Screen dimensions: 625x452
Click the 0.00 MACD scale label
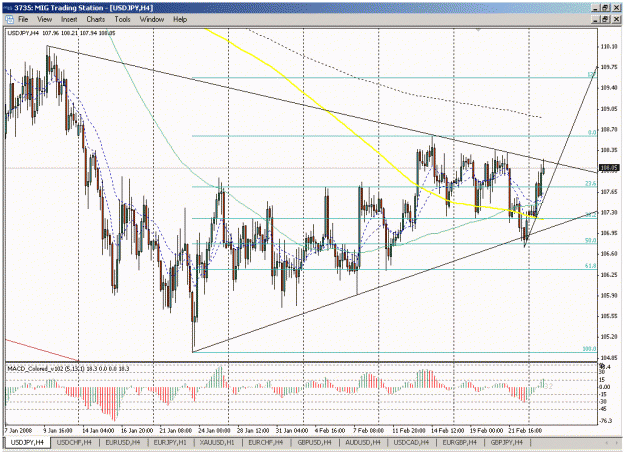(x=605, y=387)
